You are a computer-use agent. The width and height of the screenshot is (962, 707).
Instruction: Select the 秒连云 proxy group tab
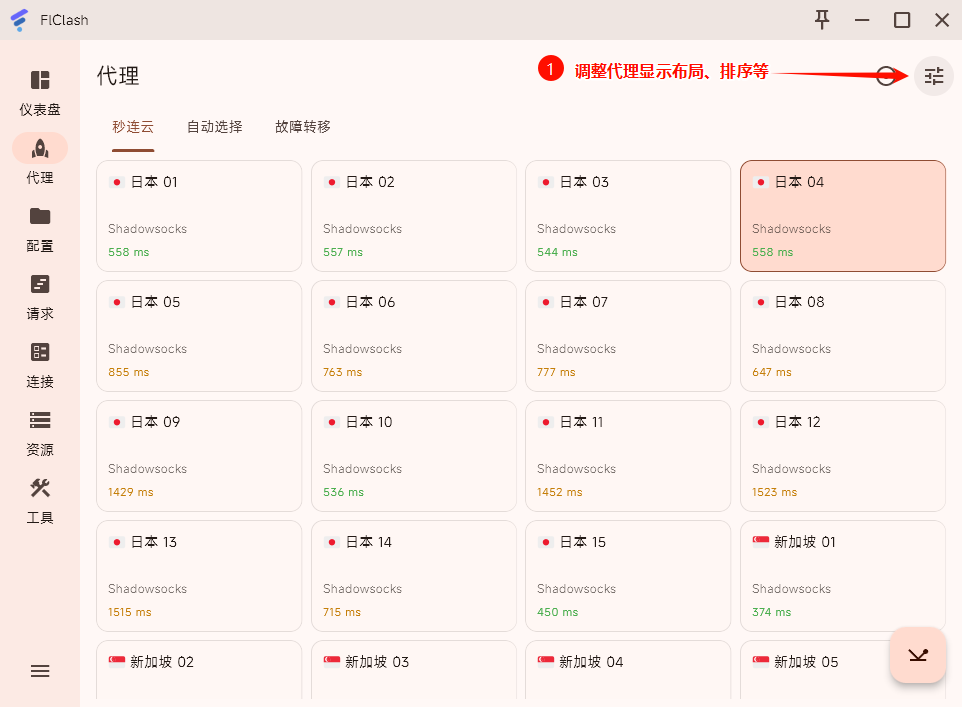point(133,127)
